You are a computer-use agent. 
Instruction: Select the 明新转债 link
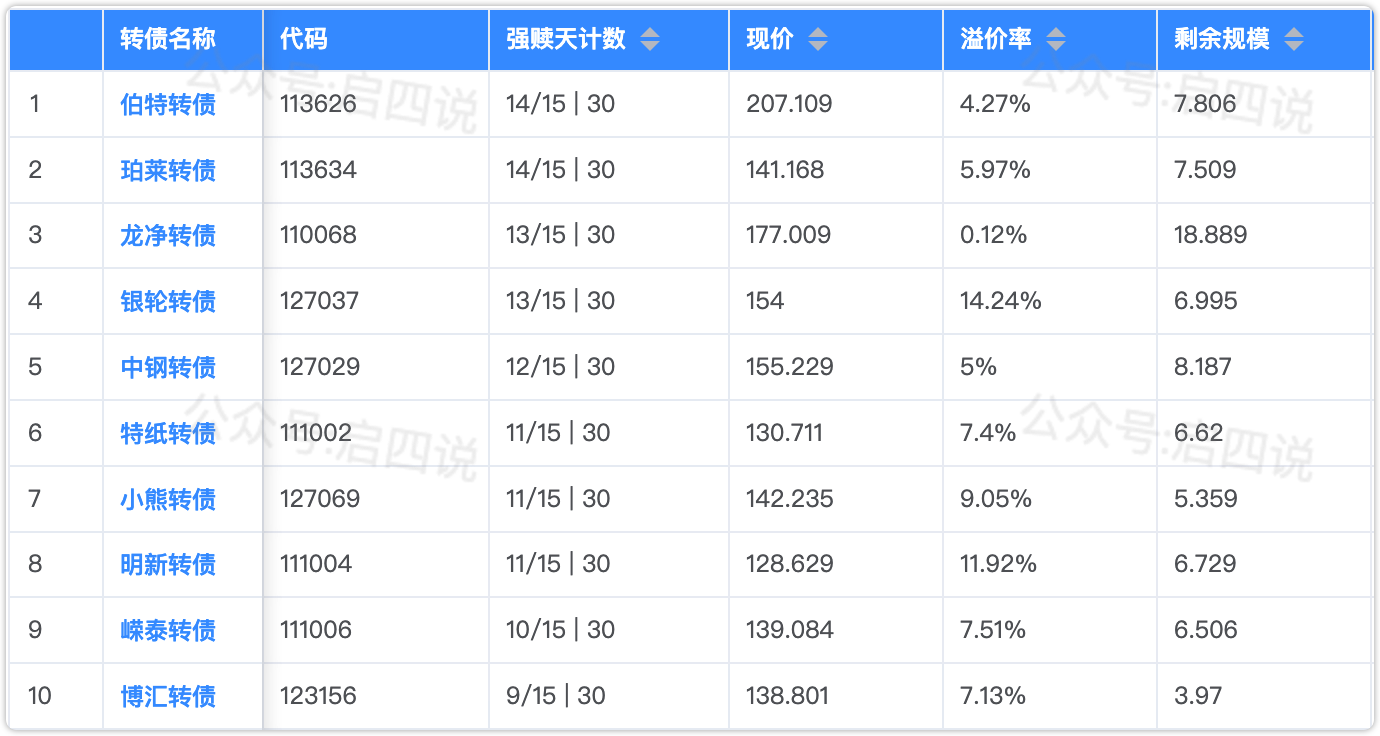click(168, 564)
